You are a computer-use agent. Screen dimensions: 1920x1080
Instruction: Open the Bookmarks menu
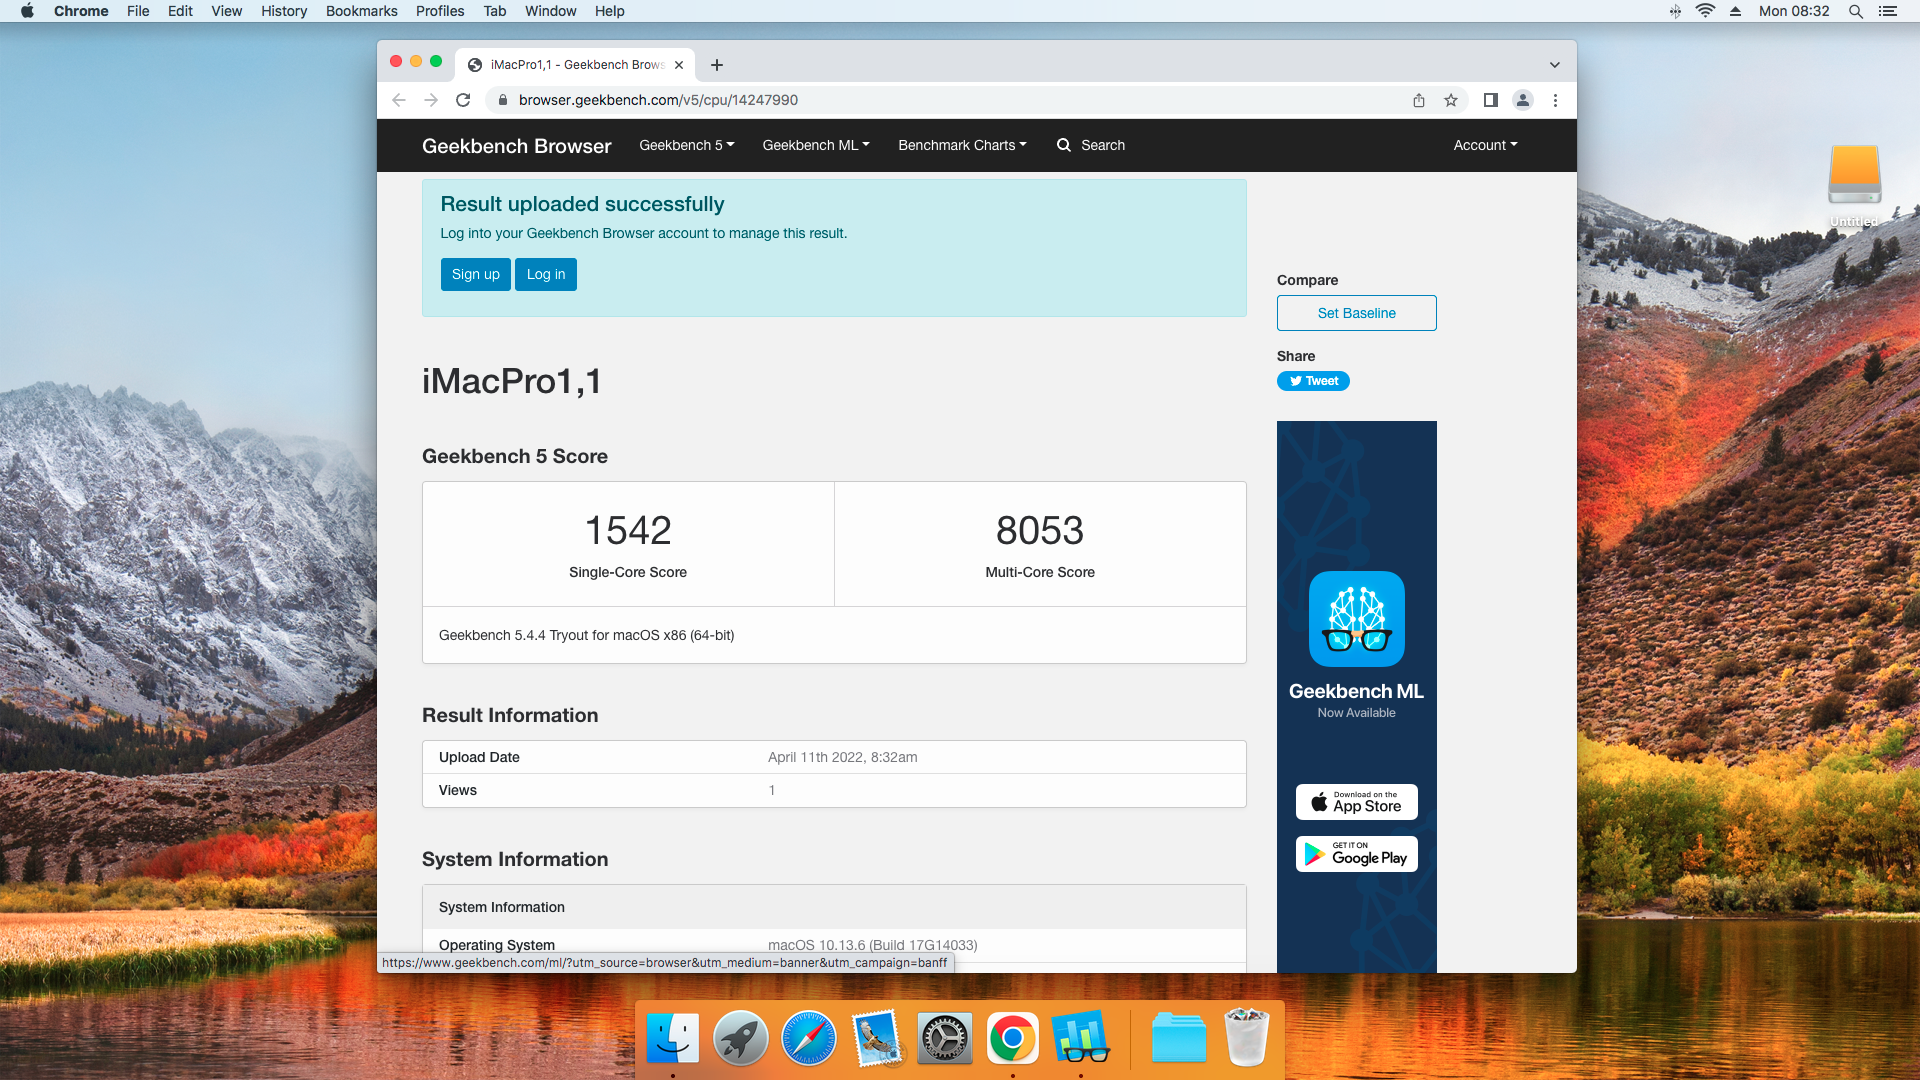[361, 11]
